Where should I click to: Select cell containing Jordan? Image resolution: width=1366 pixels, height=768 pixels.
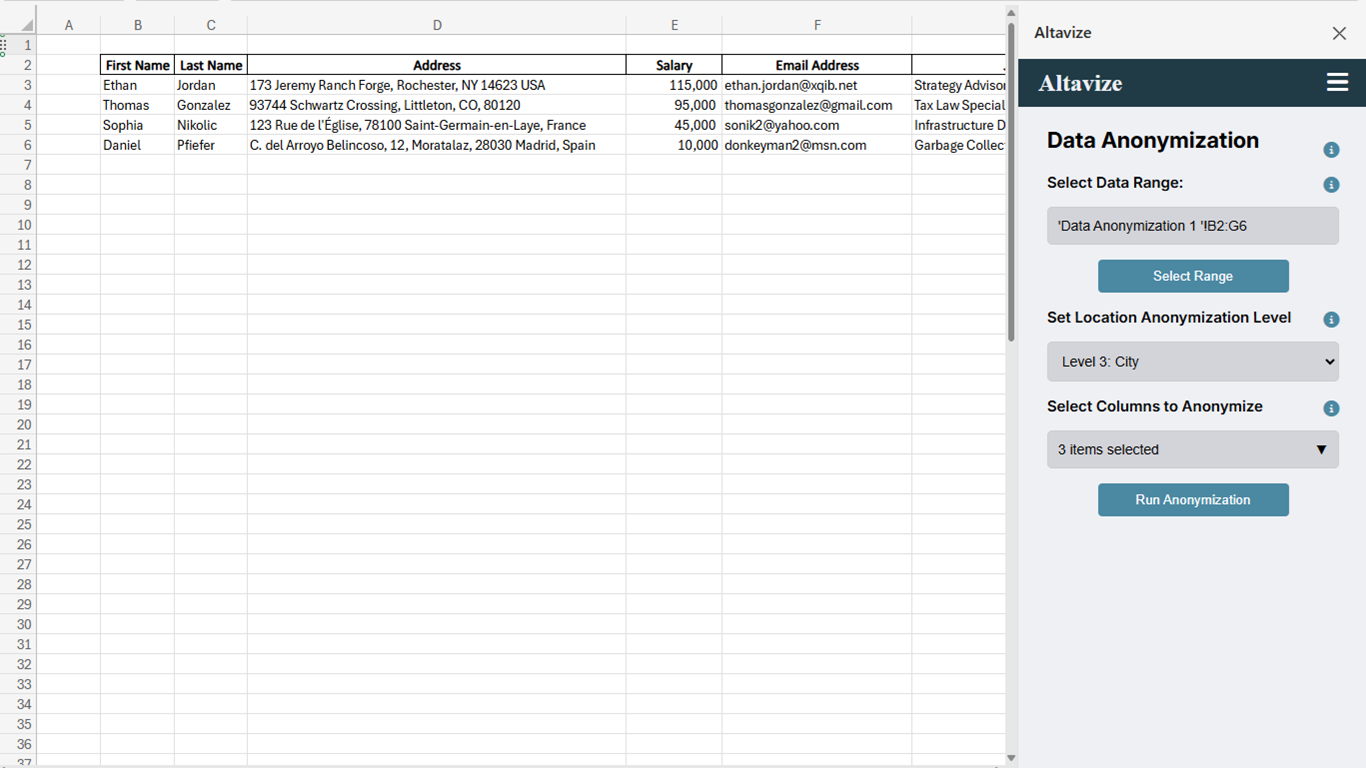(x=211, y=85)
